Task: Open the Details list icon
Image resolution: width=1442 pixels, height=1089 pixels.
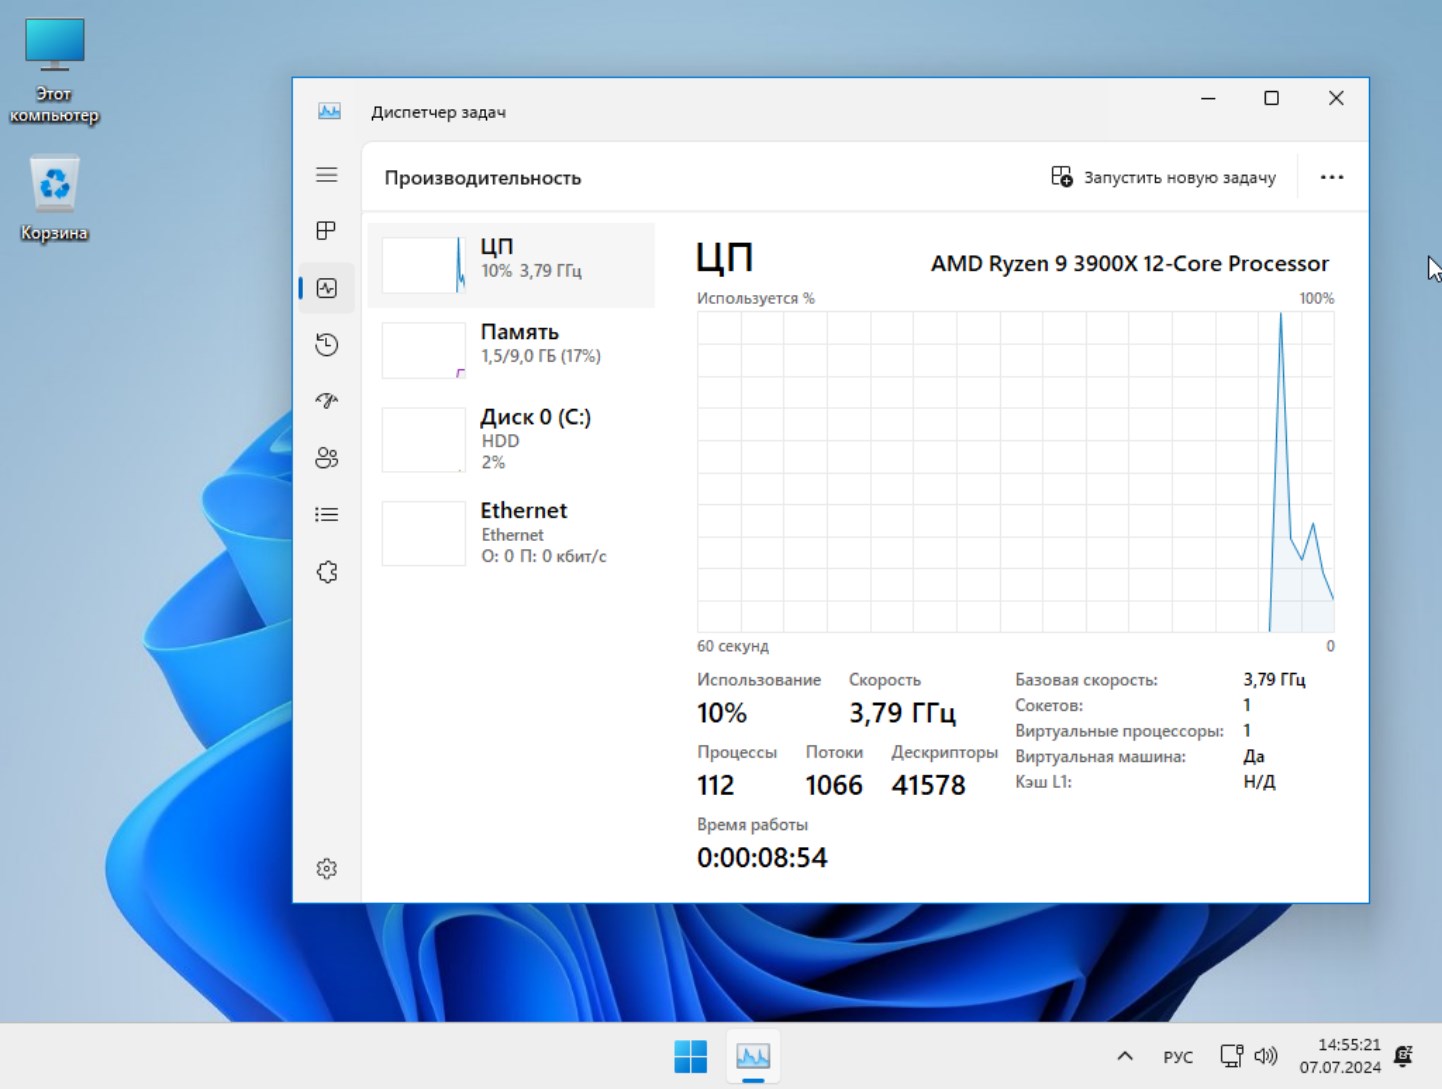Action: pos(327,514)
